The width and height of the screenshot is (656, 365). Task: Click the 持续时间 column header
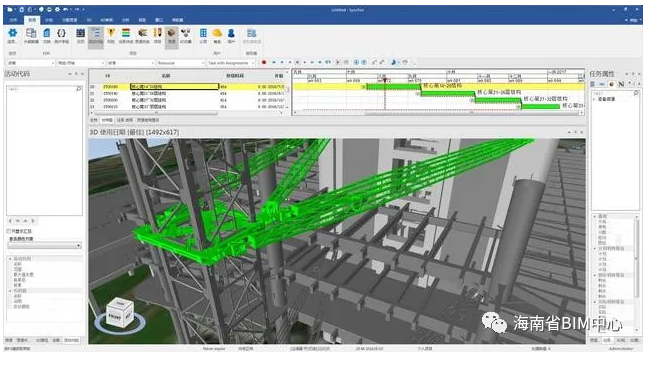(x=235, y=76)
